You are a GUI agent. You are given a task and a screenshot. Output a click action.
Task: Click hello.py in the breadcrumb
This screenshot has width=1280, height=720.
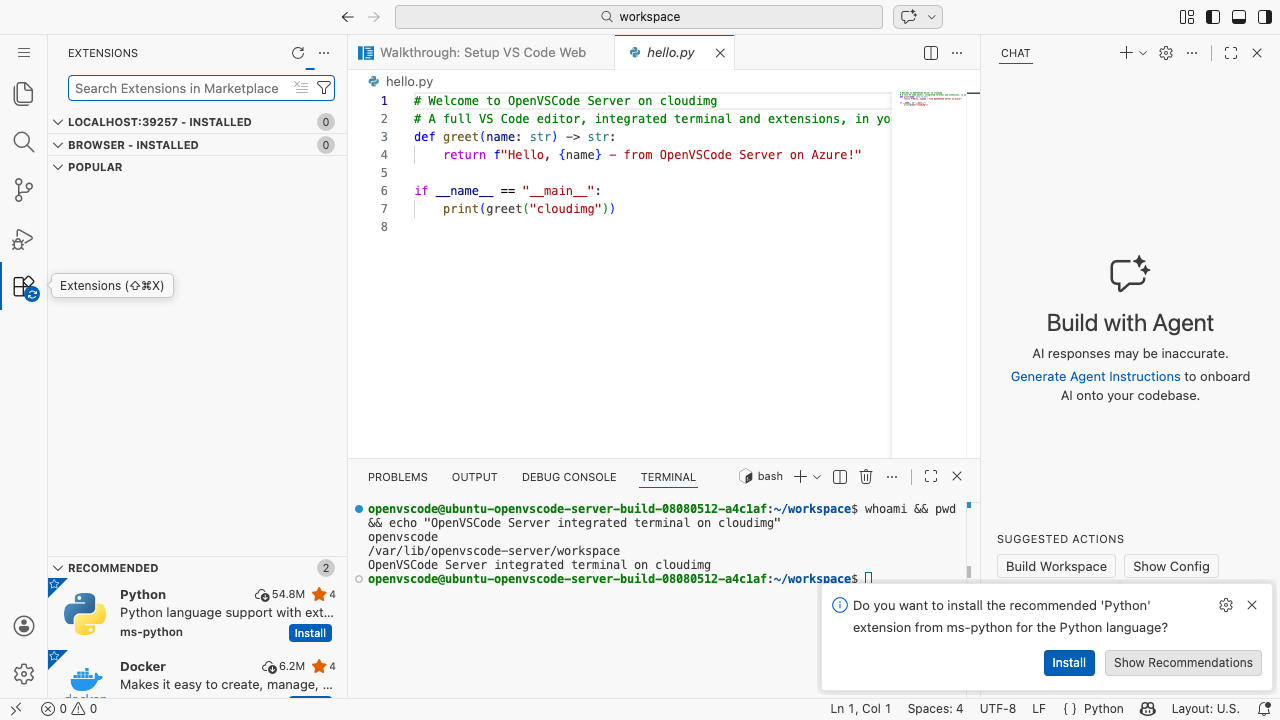tap(409, 82)
